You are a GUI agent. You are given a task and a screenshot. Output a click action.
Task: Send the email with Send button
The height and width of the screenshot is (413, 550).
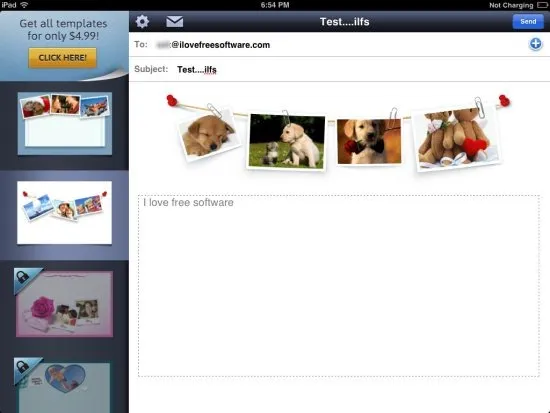tap(528, 21)
